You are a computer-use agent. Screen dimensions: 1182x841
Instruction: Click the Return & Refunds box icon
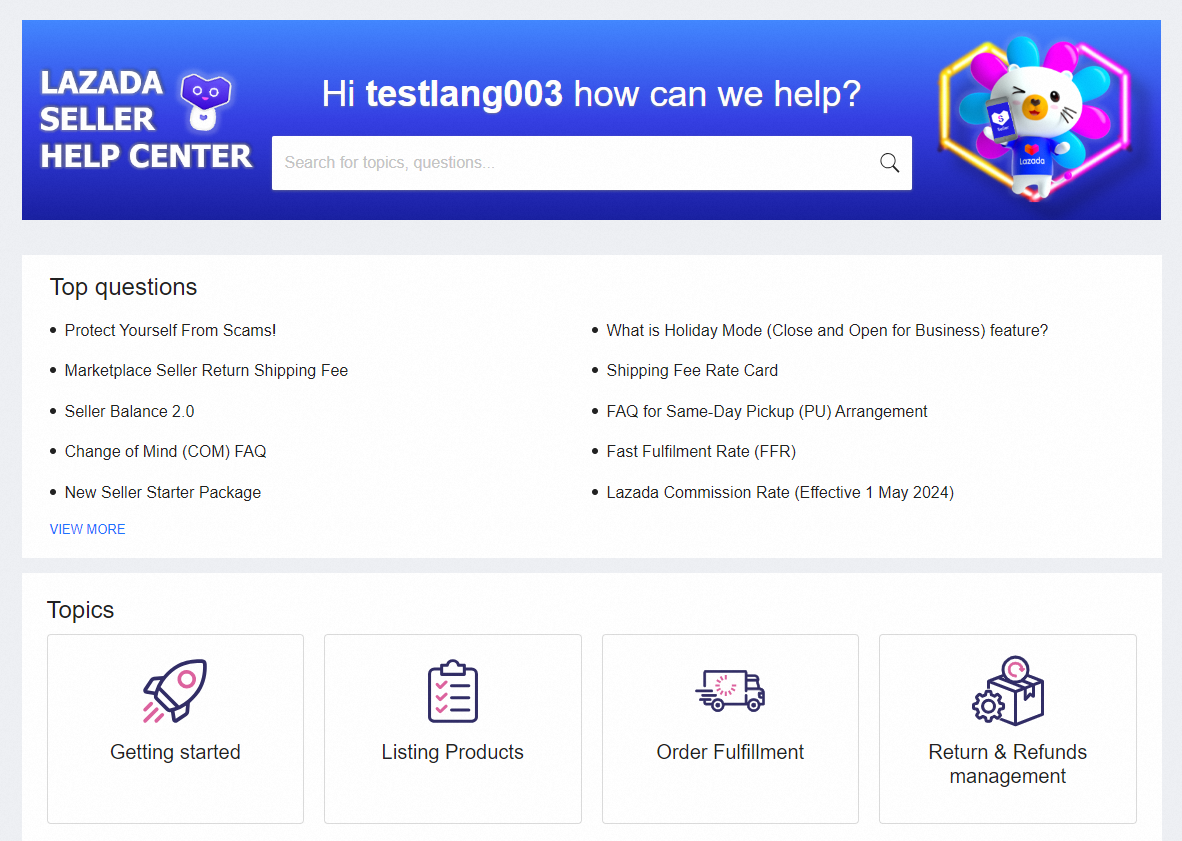1007,691
